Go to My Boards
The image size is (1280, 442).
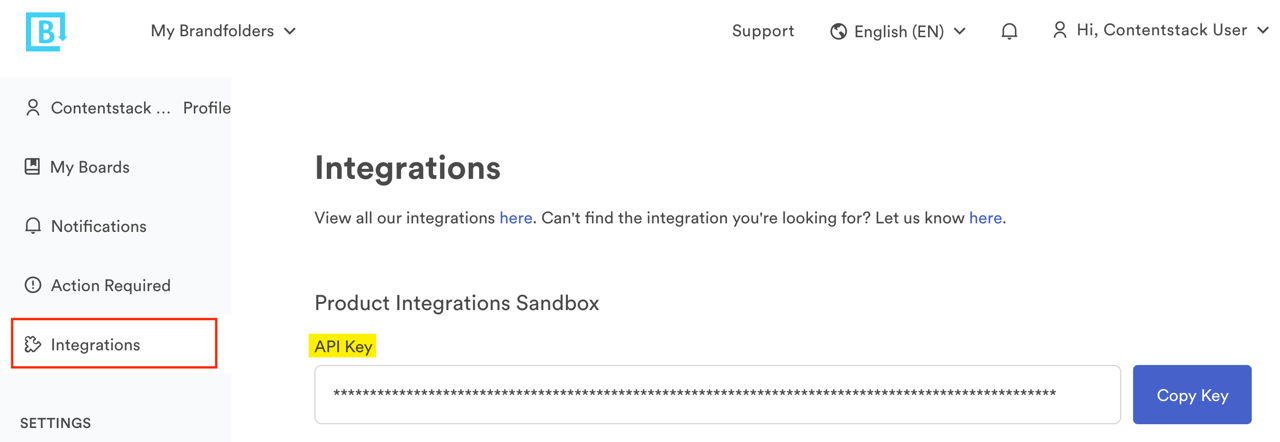(x=90, y=167)
